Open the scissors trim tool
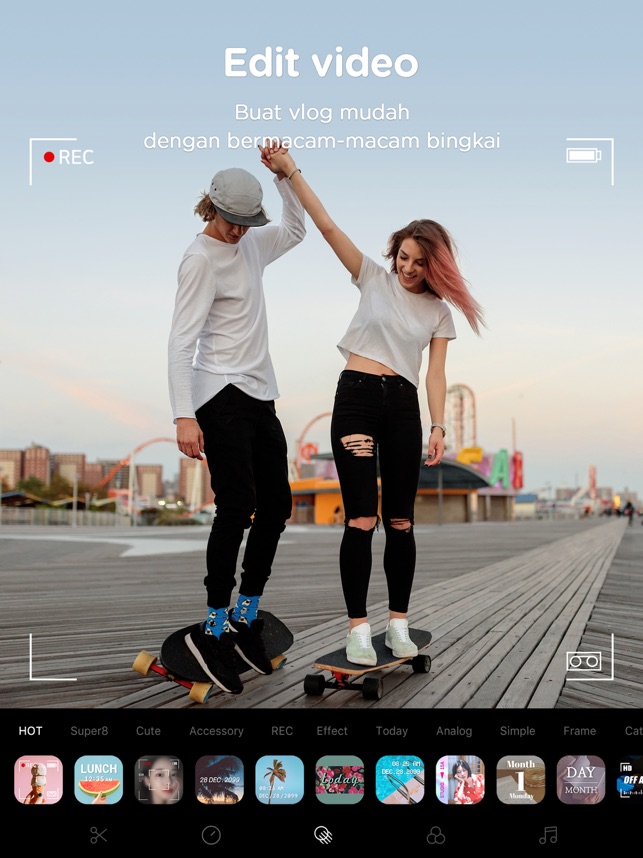Screen dimensions: 643x858 click(x=99, y=835)
